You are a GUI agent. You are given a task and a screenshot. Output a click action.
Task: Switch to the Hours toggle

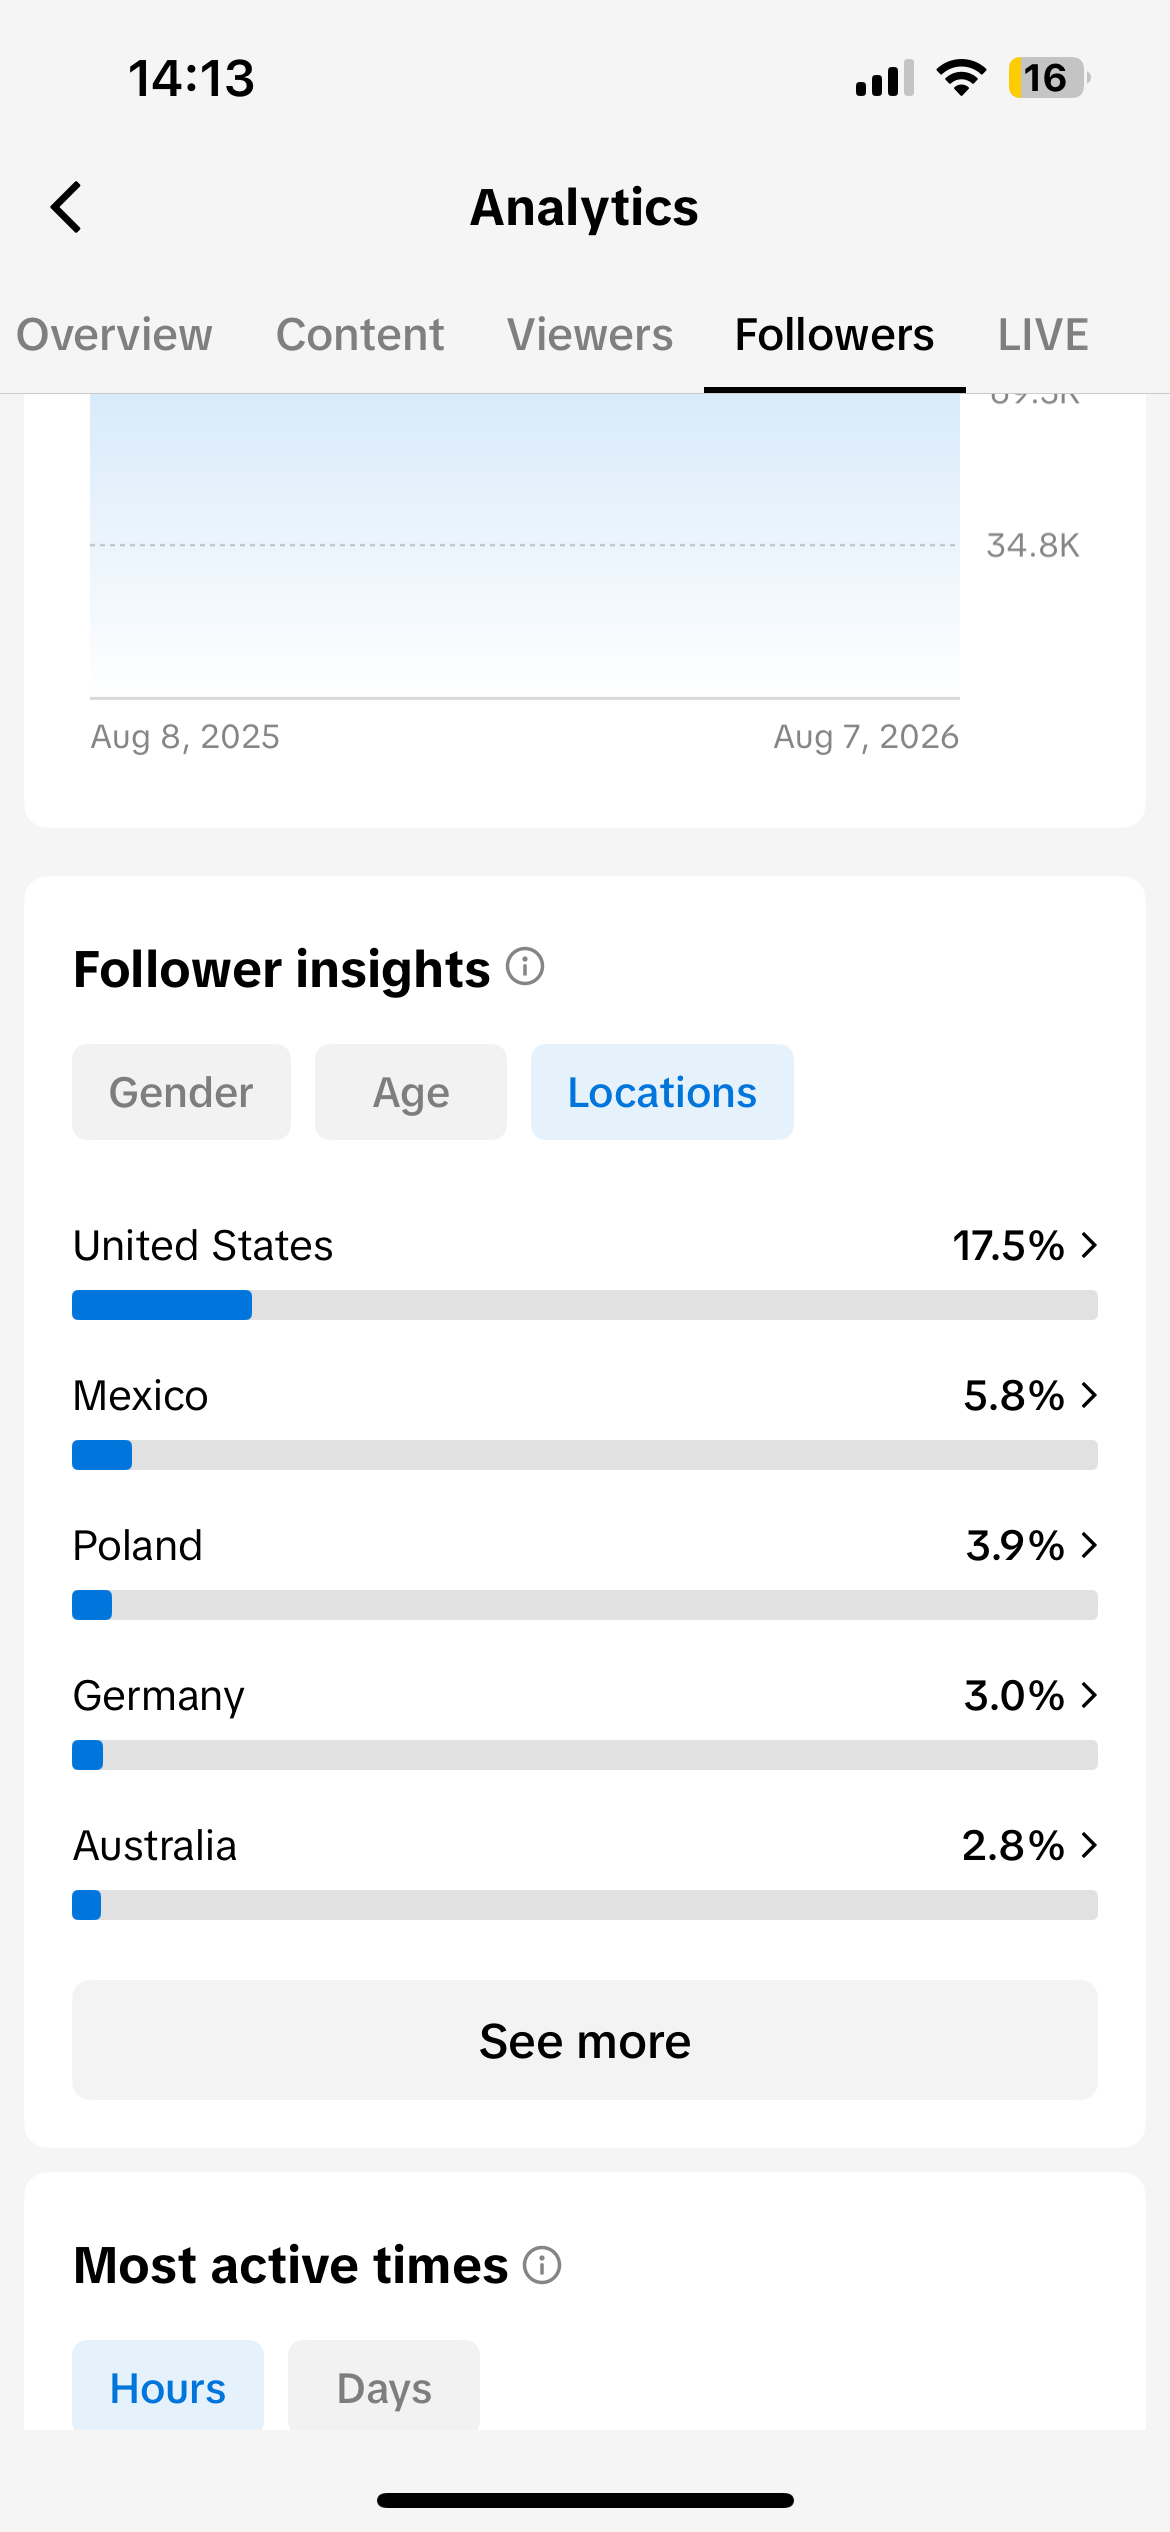[x=168, y=2388]
